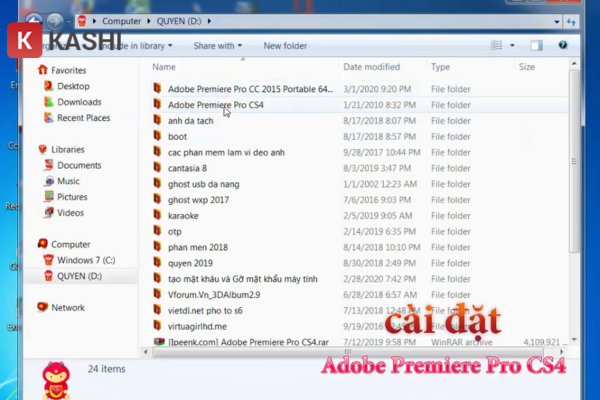
Task: Expand the address bar history dropdown
Action: click(557, 22)
